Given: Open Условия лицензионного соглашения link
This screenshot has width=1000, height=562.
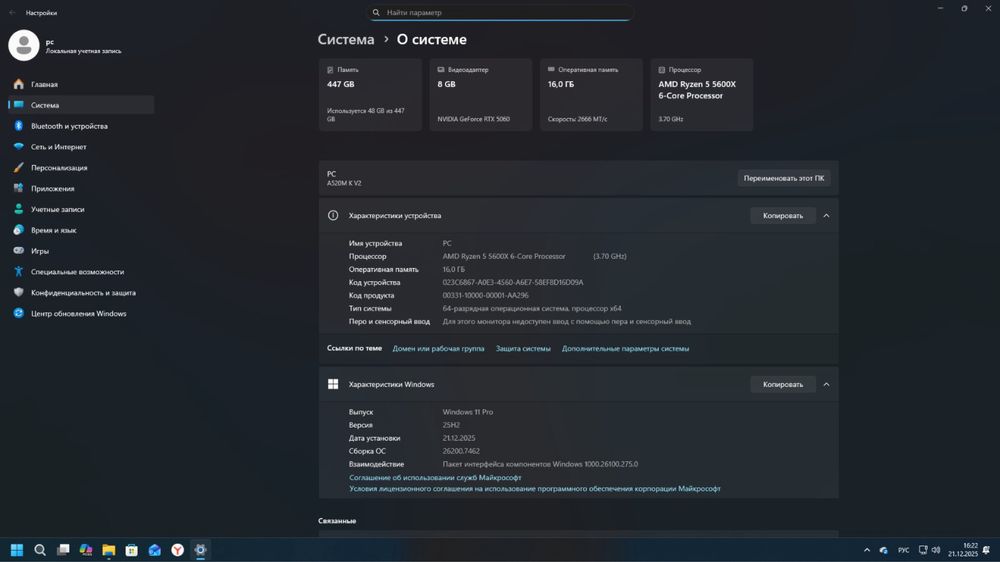Looking at the screenshot, I should [534, 489].
